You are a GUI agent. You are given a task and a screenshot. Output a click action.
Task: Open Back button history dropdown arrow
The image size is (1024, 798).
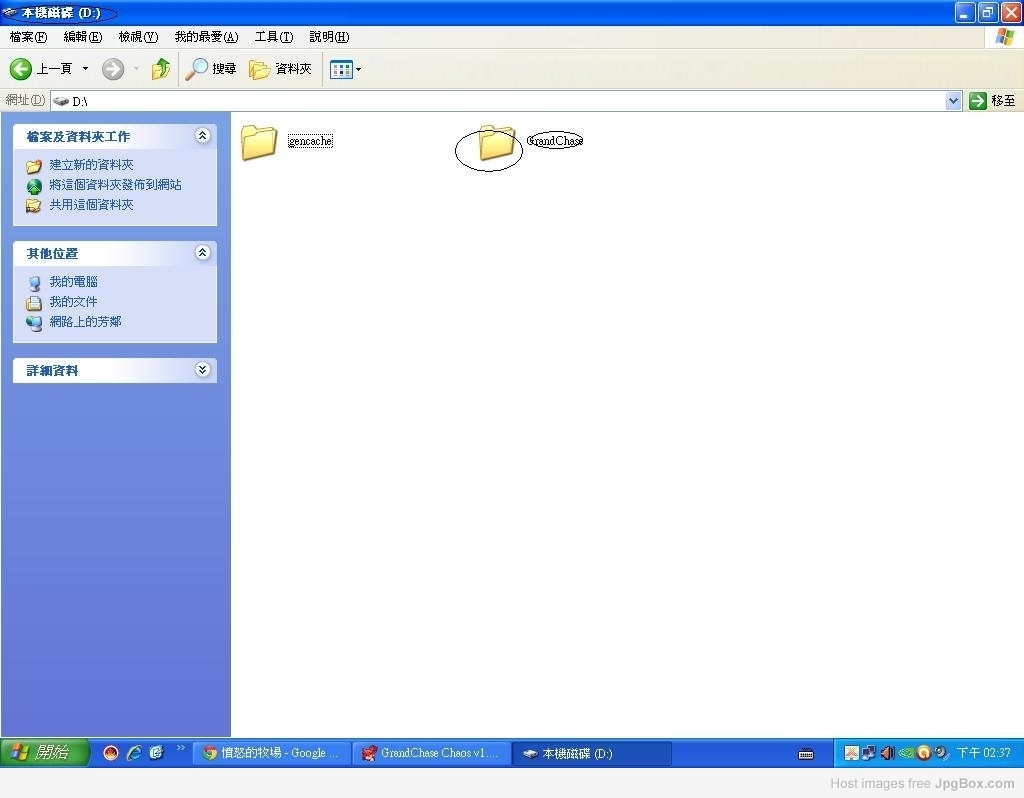pyautogui.click(x=85, y=69)
